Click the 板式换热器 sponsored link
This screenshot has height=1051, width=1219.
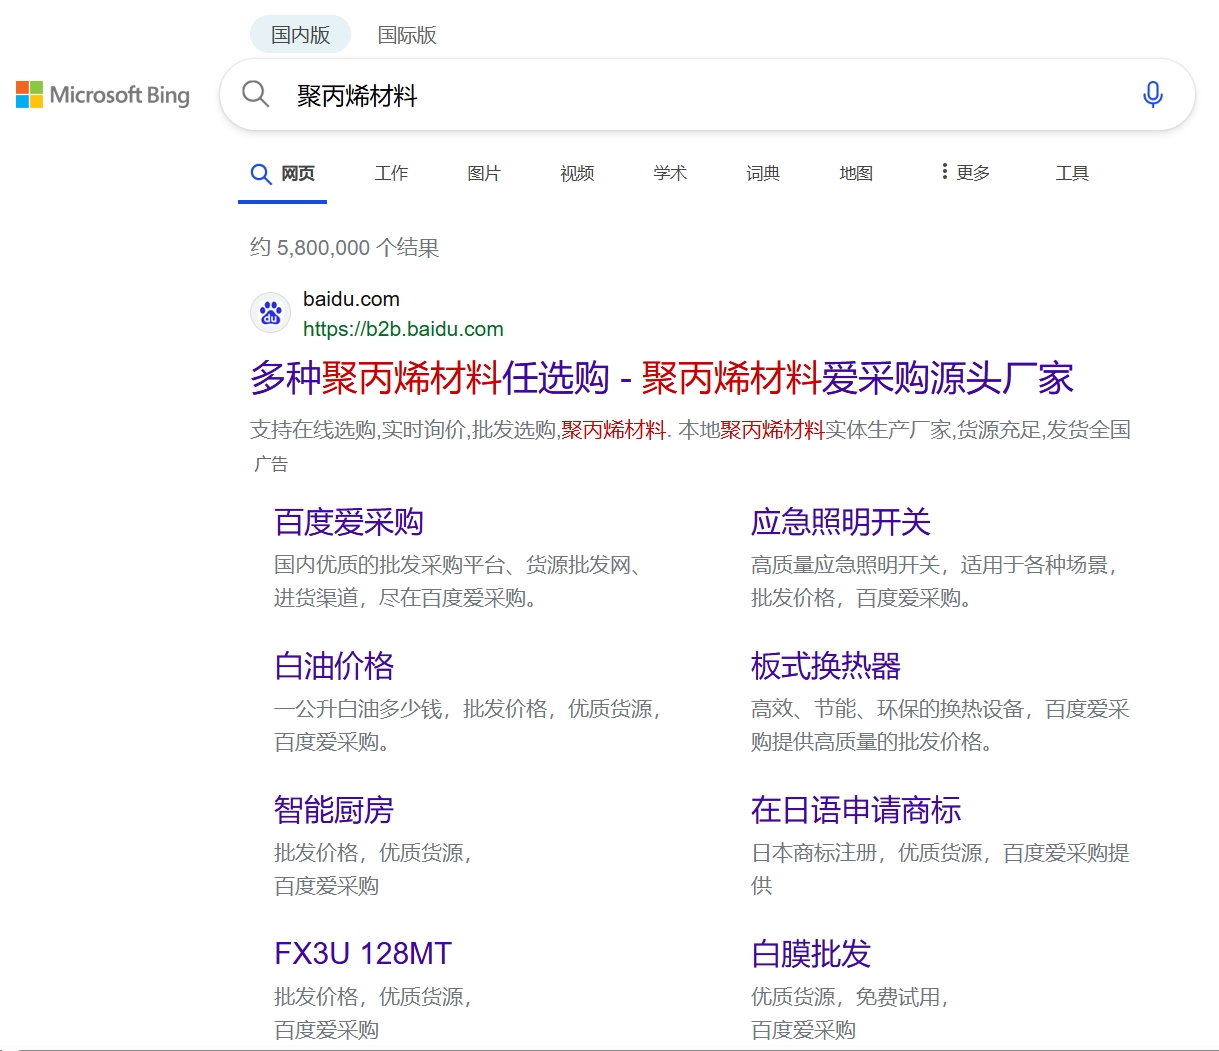pyautogui.click(x=826, y=666)
